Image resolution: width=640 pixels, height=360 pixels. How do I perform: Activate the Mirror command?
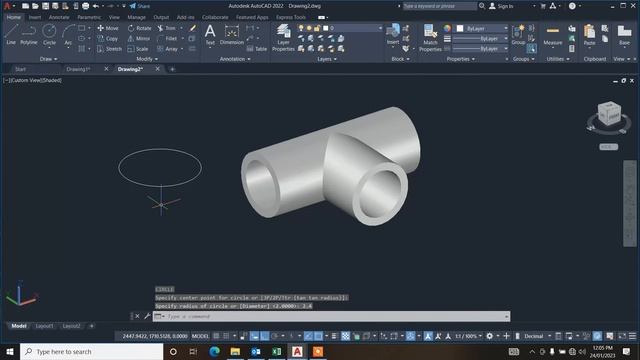[139, 38]
